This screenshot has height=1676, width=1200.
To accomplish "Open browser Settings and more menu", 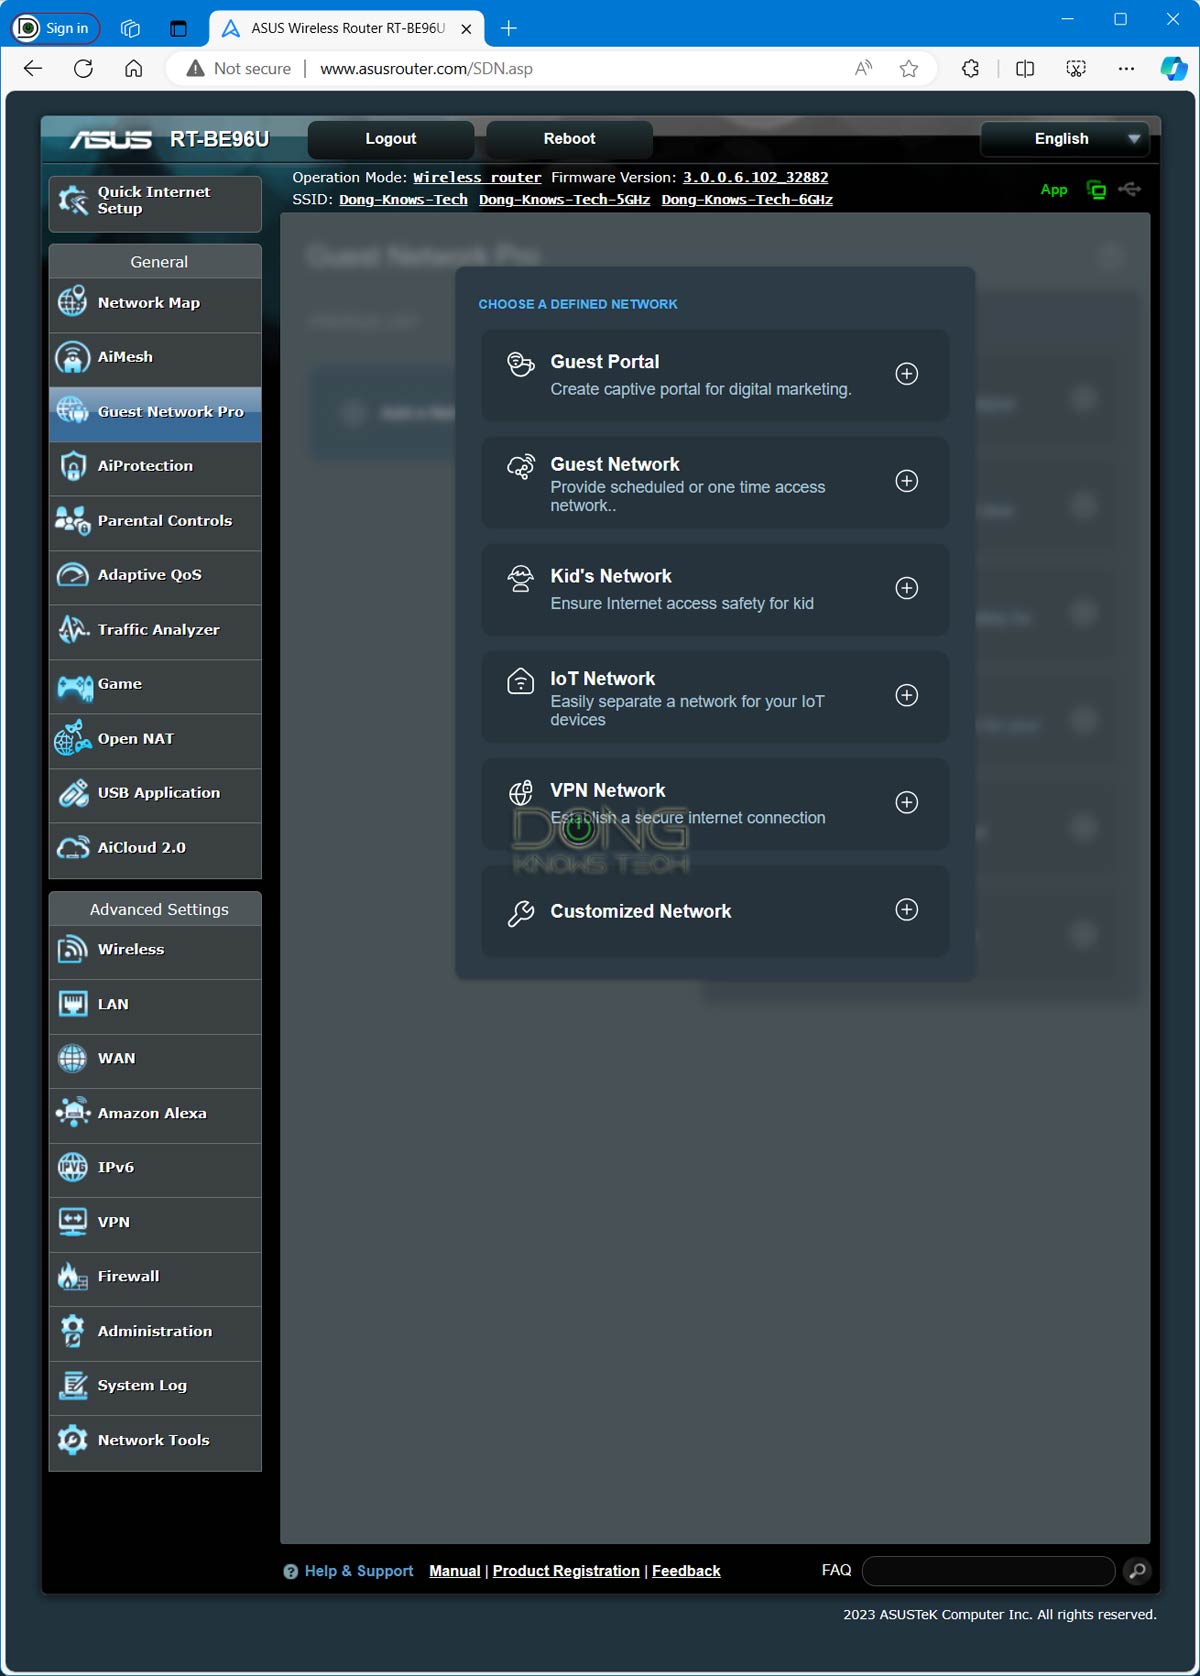I will pos(1126,68).
